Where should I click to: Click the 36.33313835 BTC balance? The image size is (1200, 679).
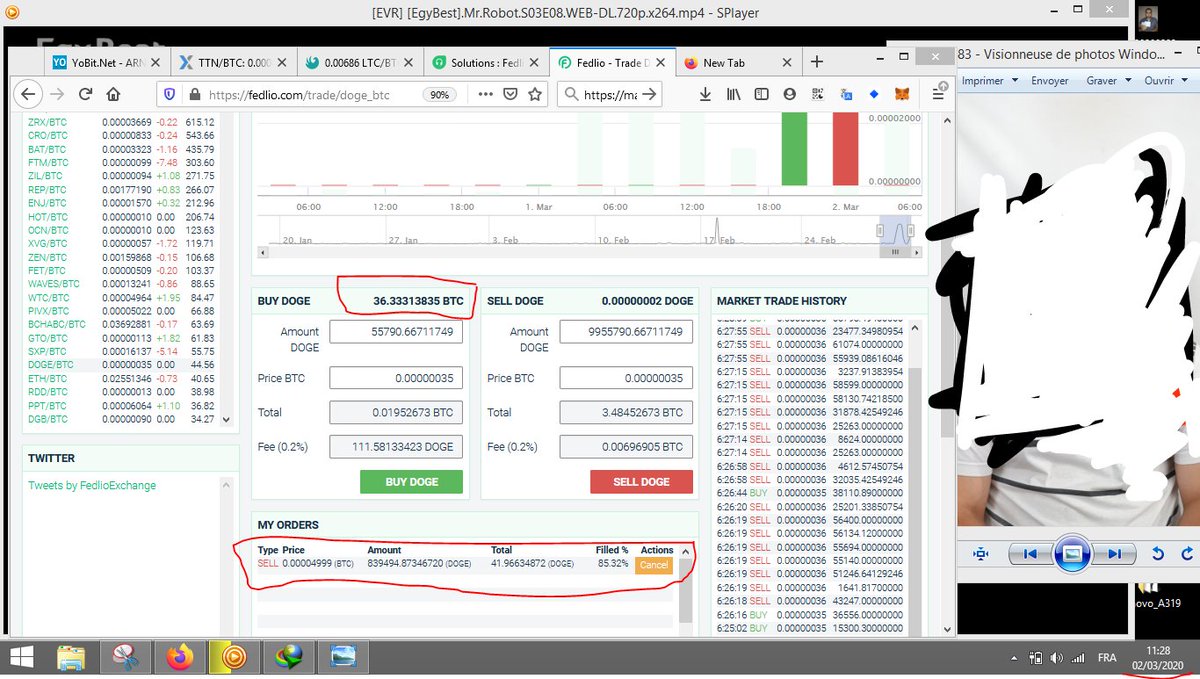tap(418, 300)
